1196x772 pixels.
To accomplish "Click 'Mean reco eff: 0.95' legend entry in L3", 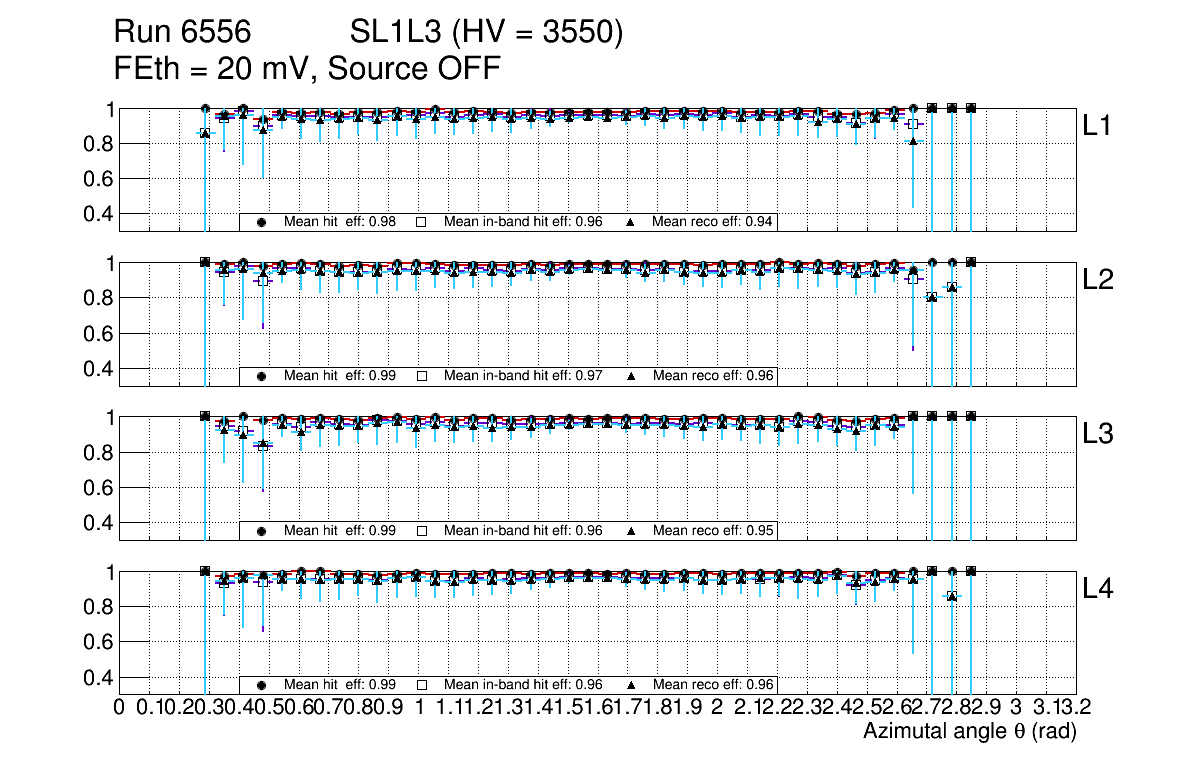I will coord(713,531).
